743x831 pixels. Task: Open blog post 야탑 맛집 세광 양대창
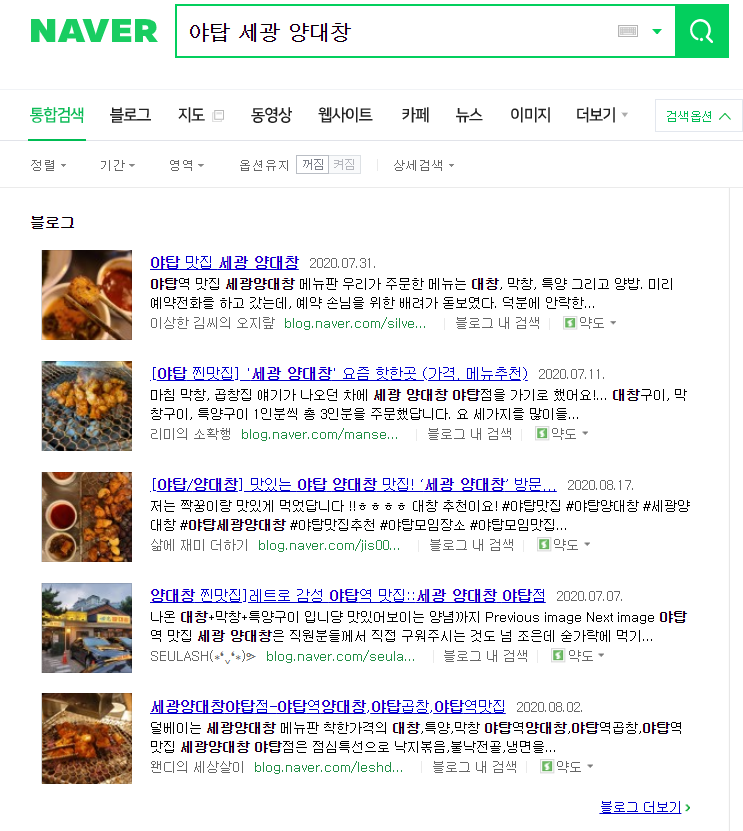(x=224, y=262)
